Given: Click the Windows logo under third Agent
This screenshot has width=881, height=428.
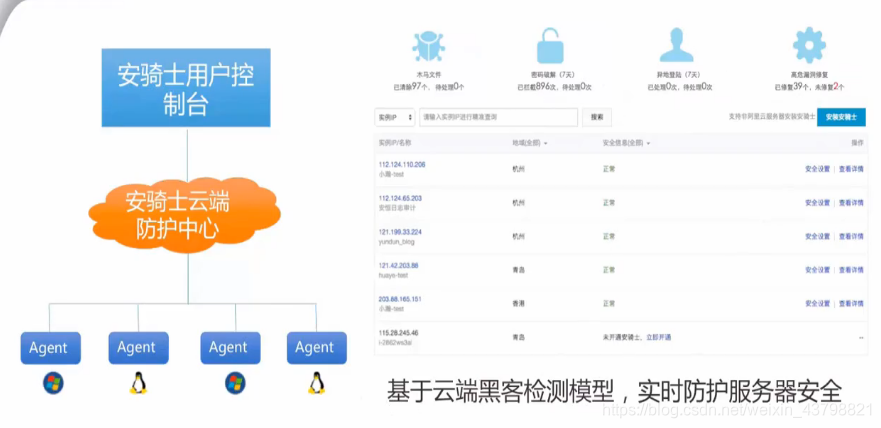Looking at the screenshot, I should pos(235,383).
